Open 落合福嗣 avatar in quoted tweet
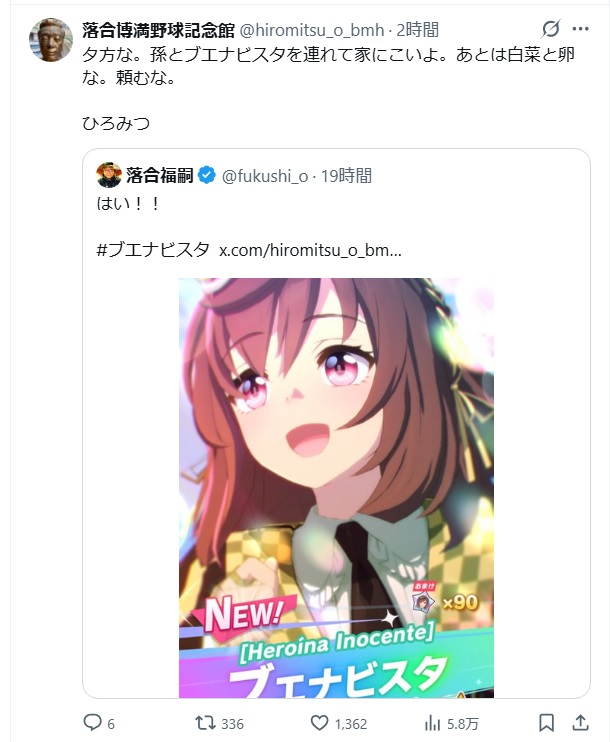This screenshot has width=610, height=742. coord(109,175)
